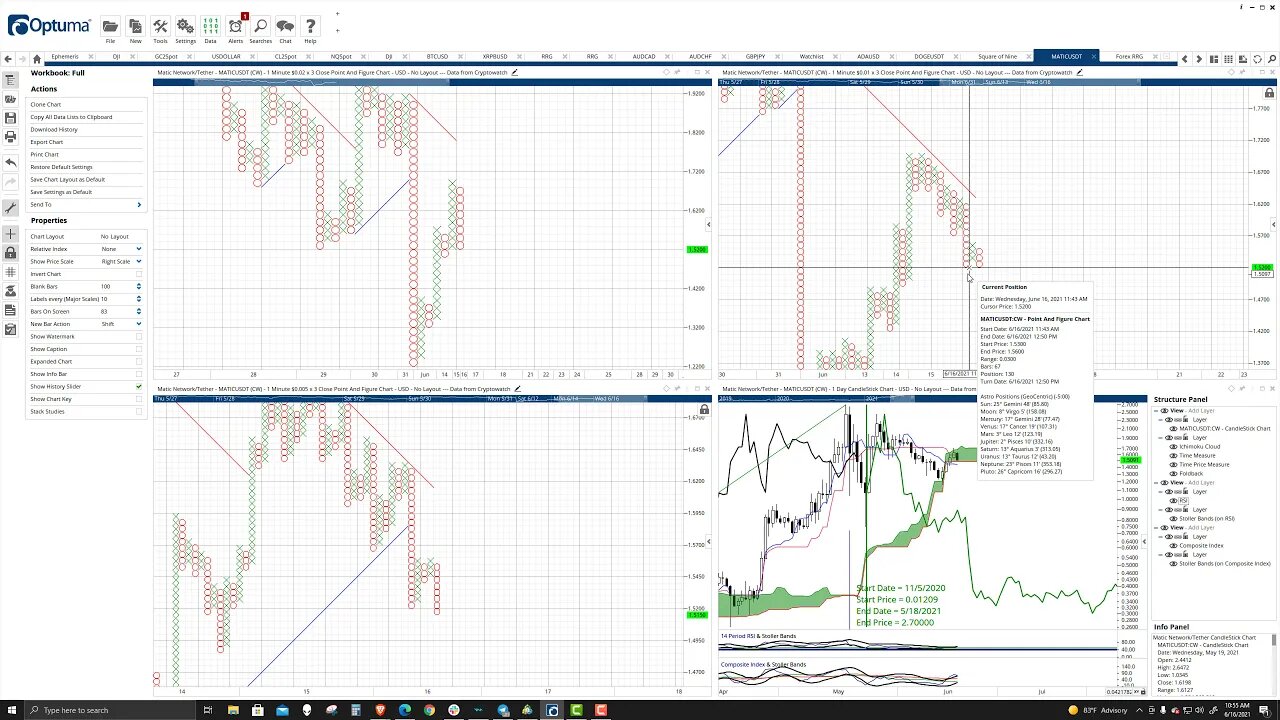
Task: Switch to Square of Nine tab
Action: click(998, 57)
